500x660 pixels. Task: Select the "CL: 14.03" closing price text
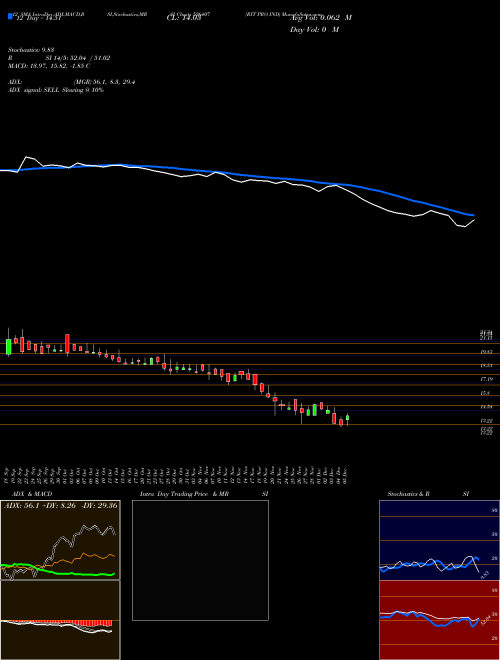coord(184,18)
